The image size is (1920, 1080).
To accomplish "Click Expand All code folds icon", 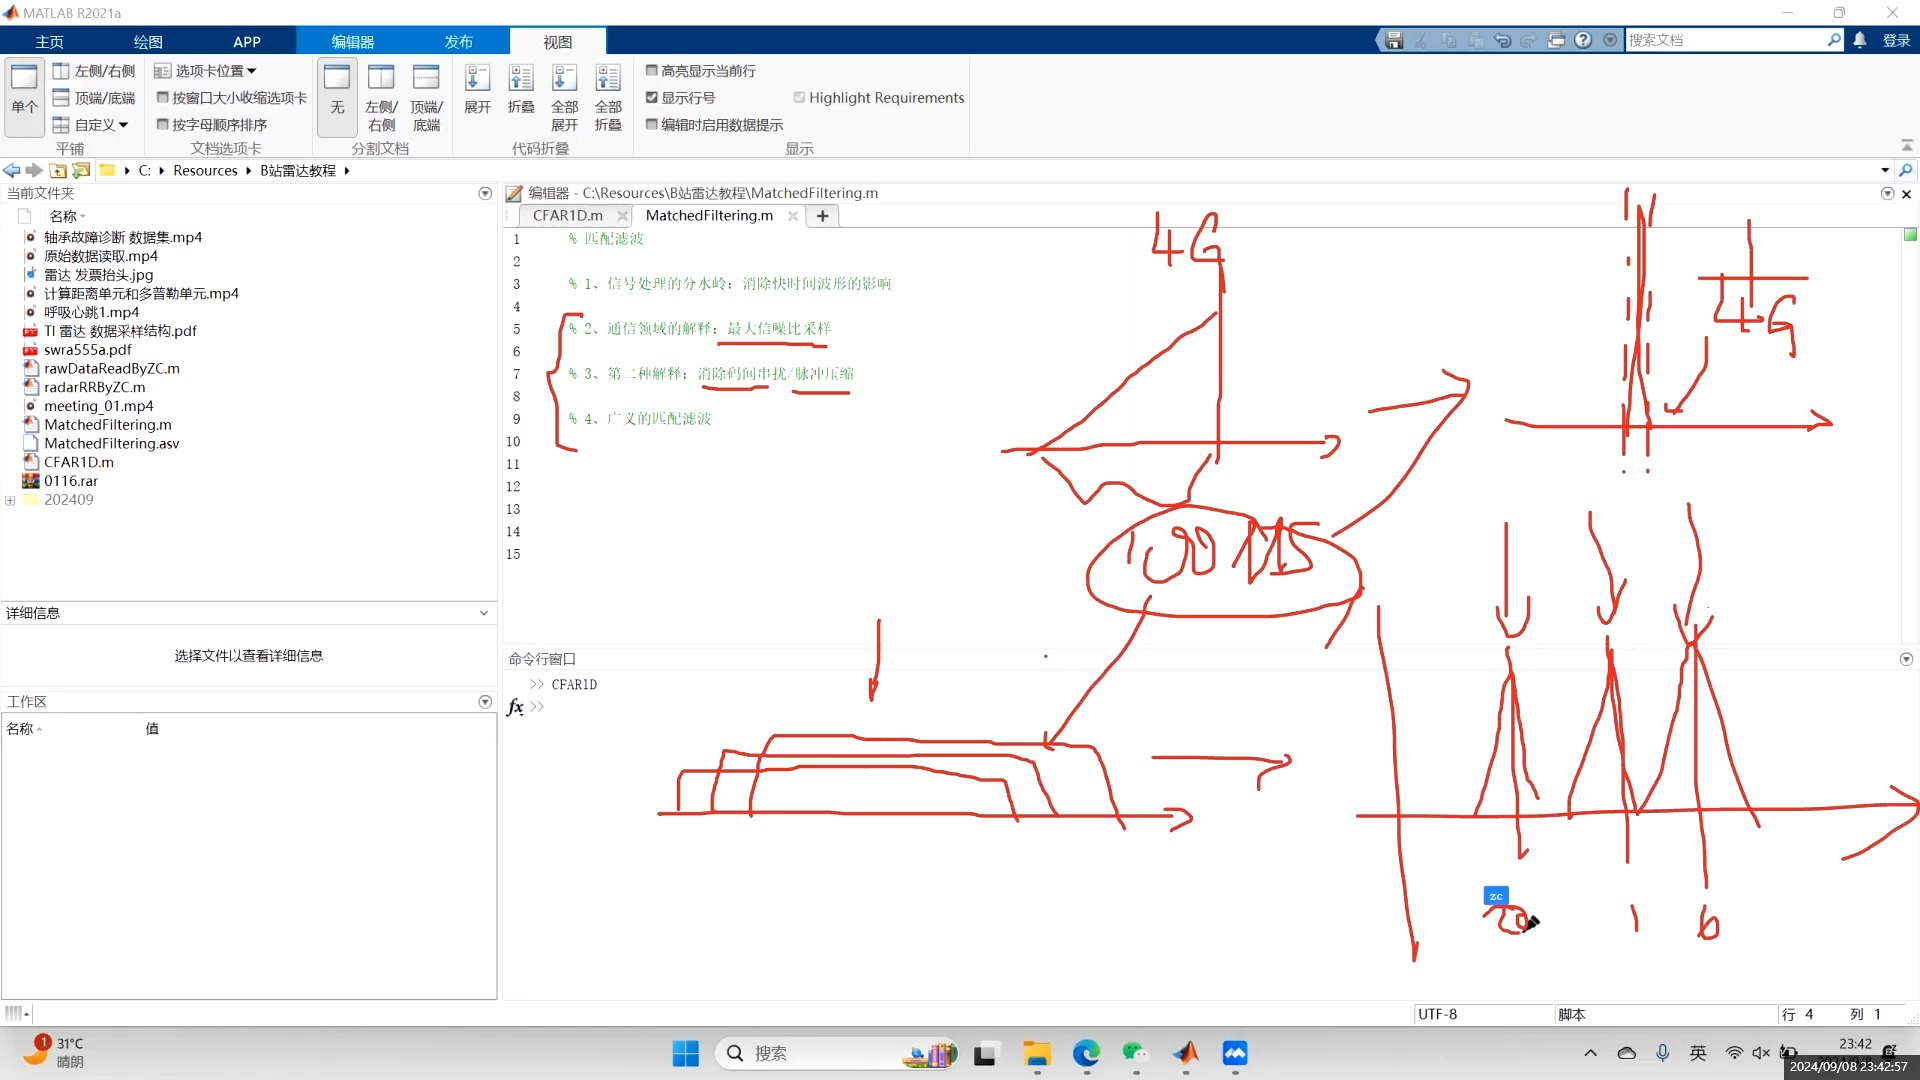I will (x=565, y=97).
